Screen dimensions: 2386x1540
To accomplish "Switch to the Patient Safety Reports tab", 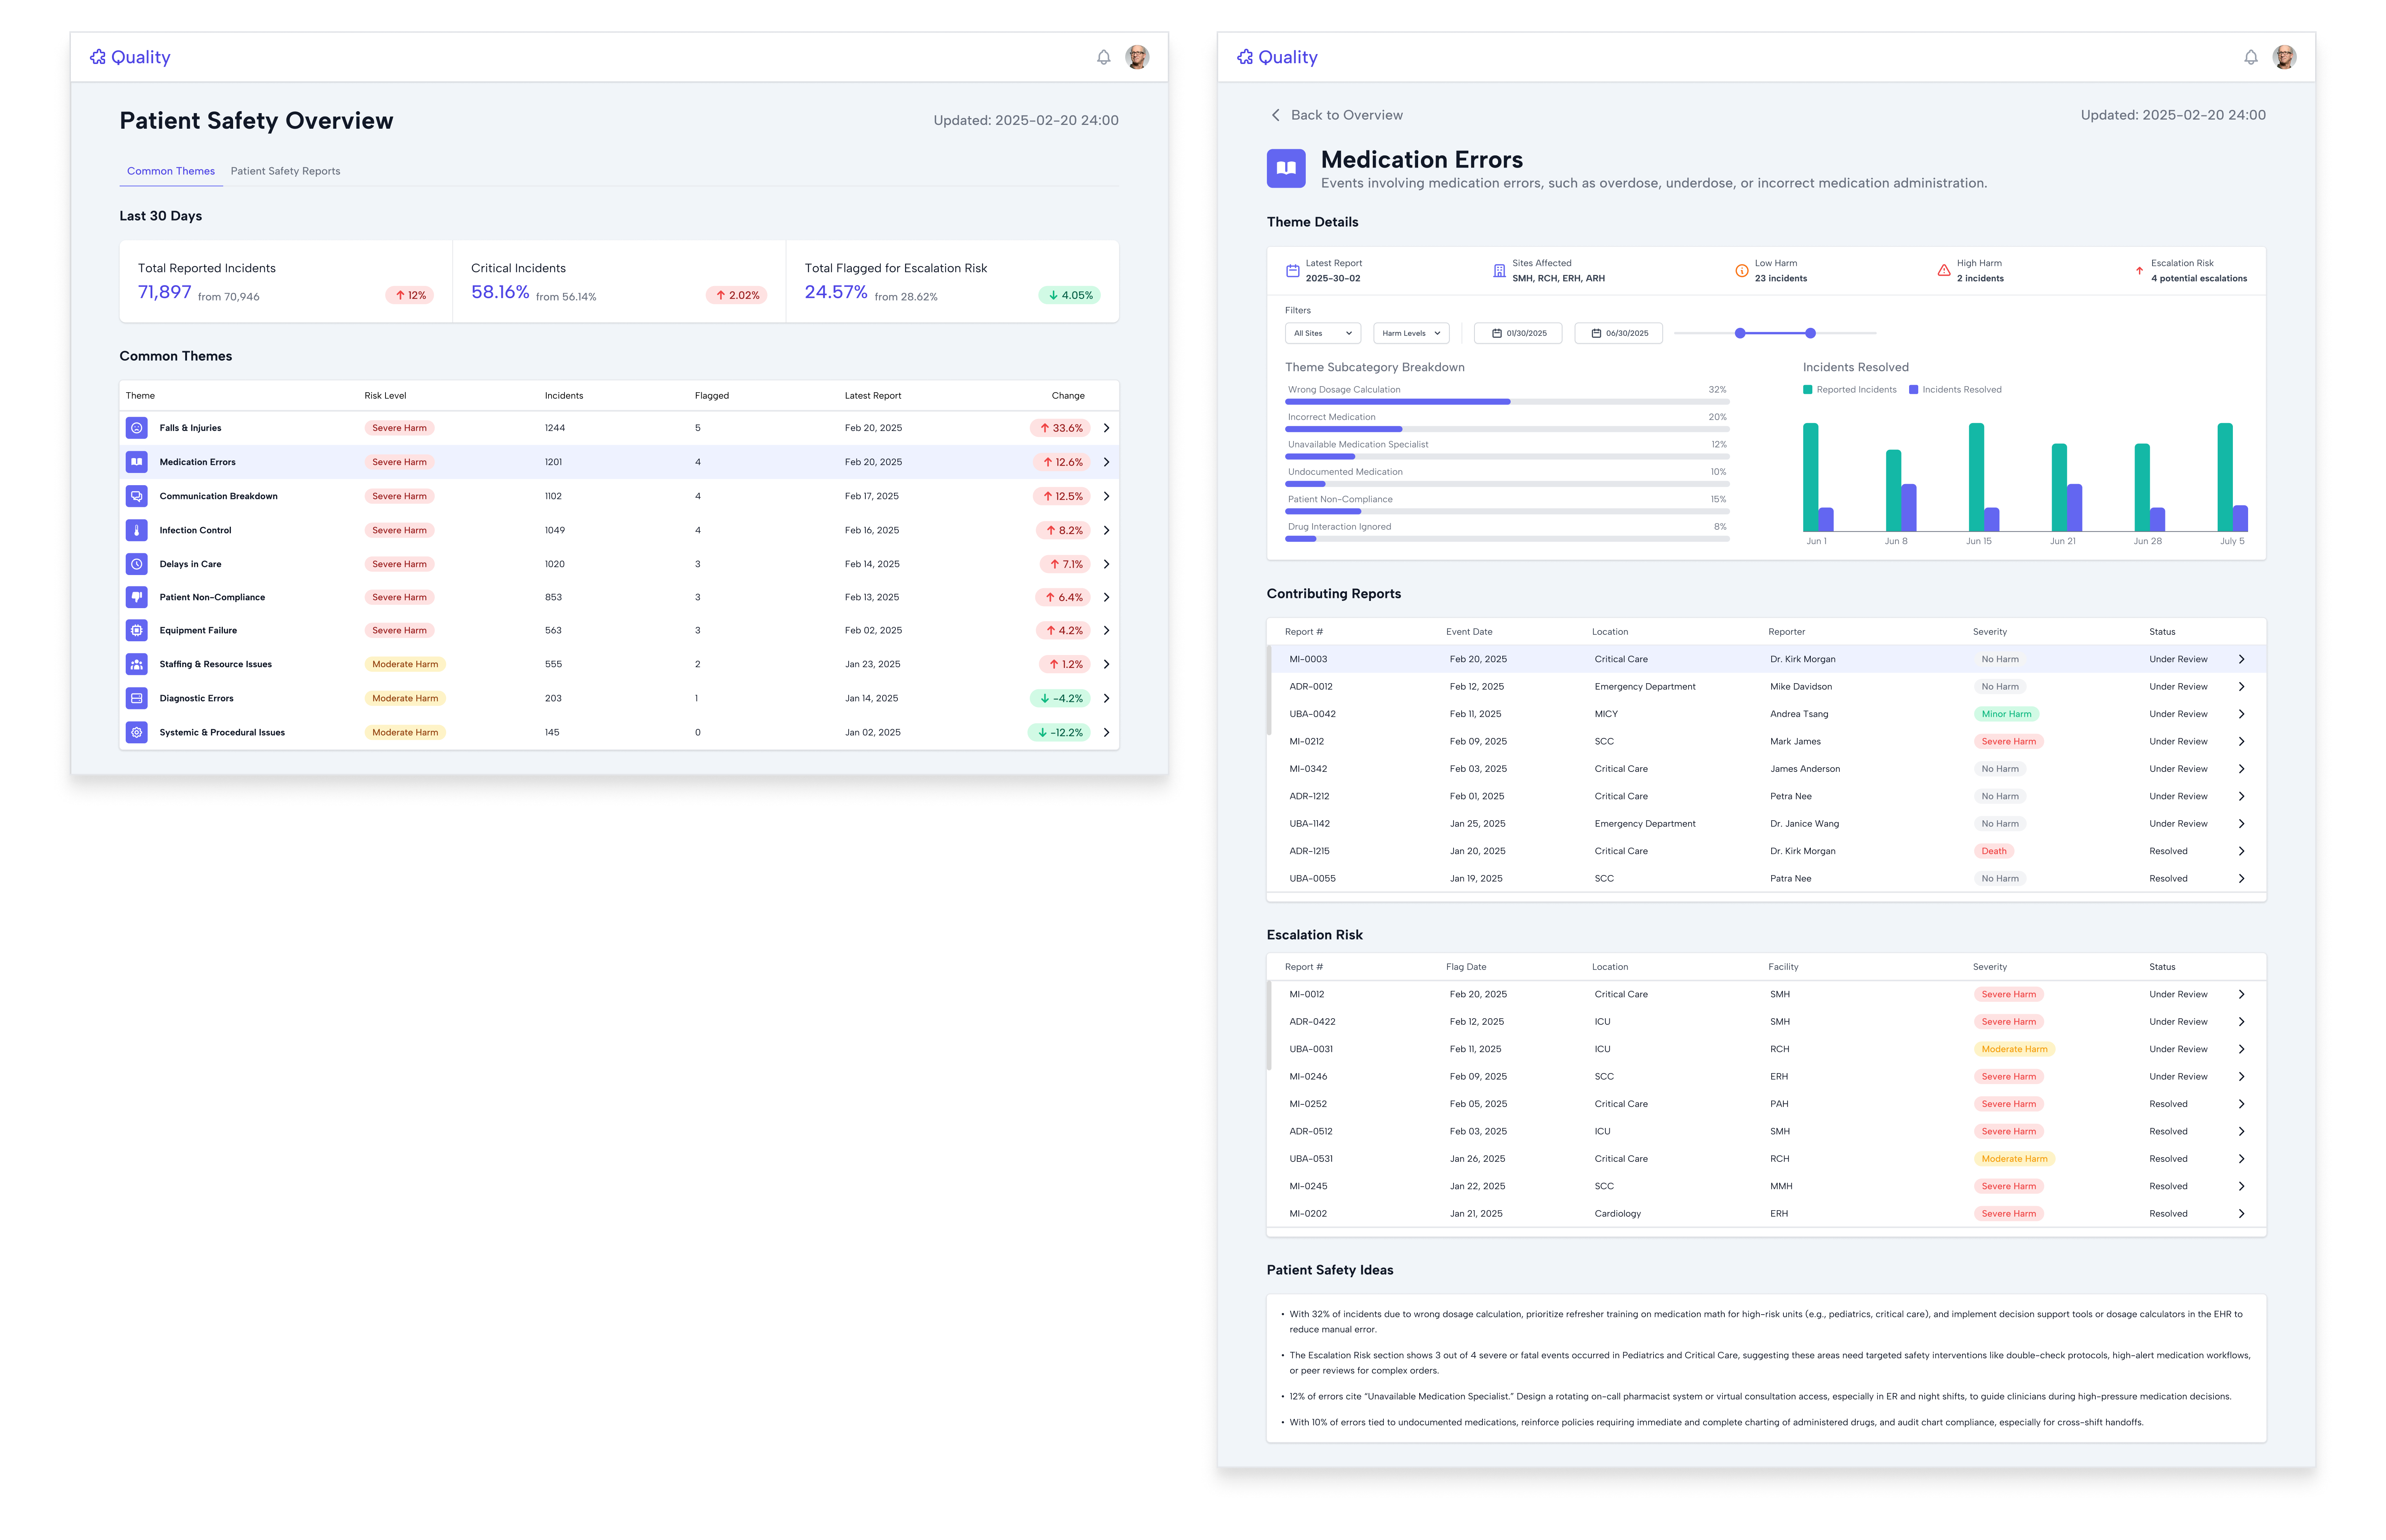I will point(285,171).
